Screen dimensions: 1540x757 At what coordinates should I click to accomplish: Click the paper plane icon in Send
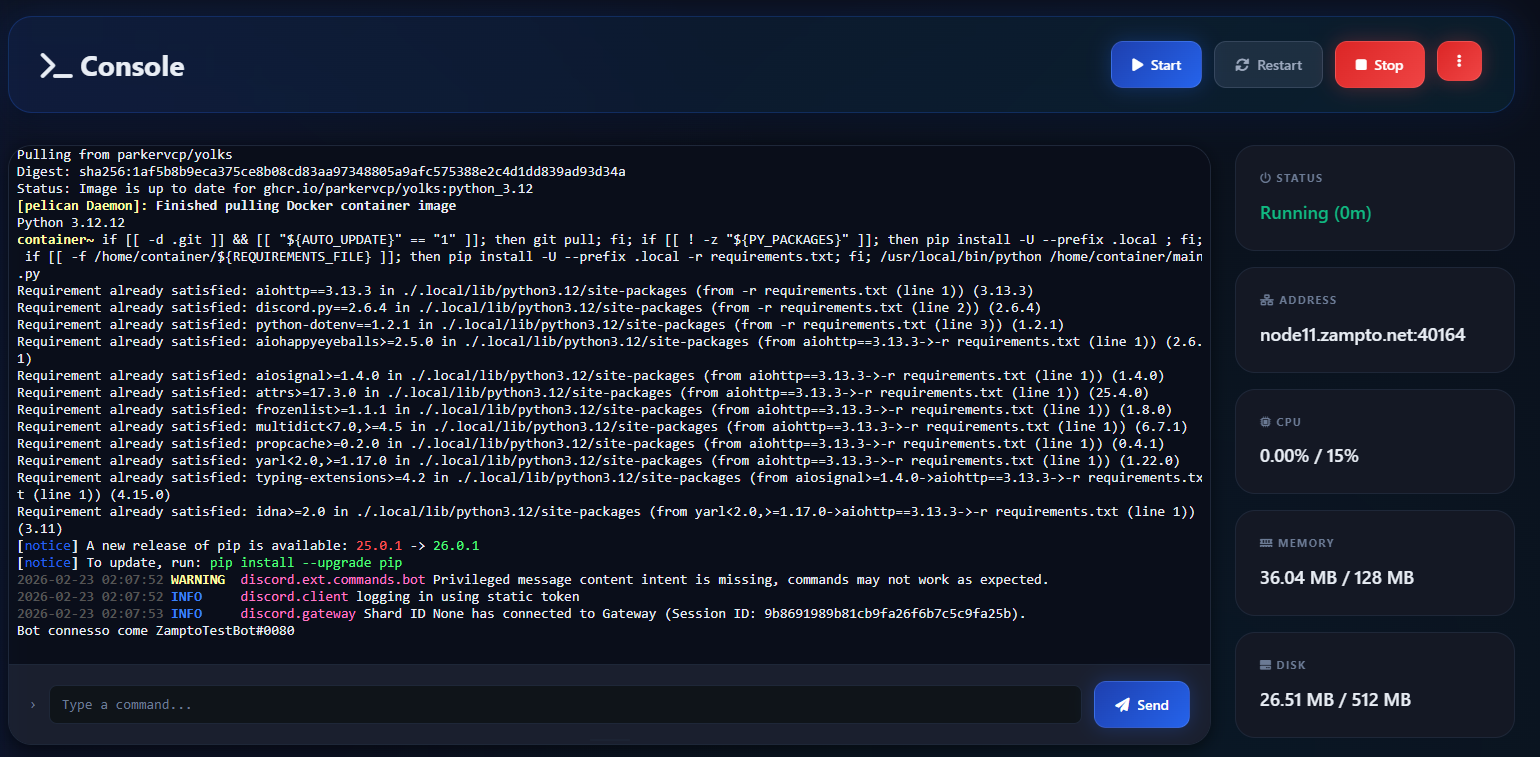coord(1122,705)
